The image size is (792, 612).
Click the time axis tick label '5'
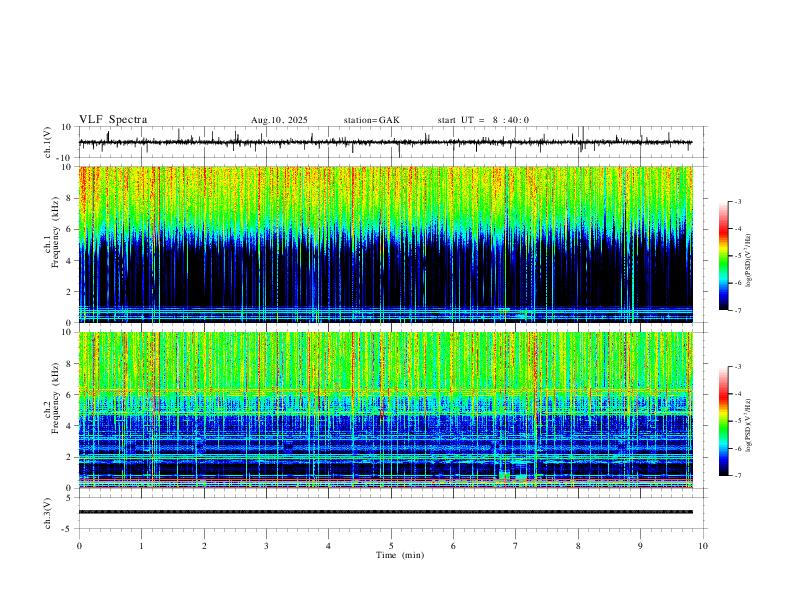click(x=391, y=546)
